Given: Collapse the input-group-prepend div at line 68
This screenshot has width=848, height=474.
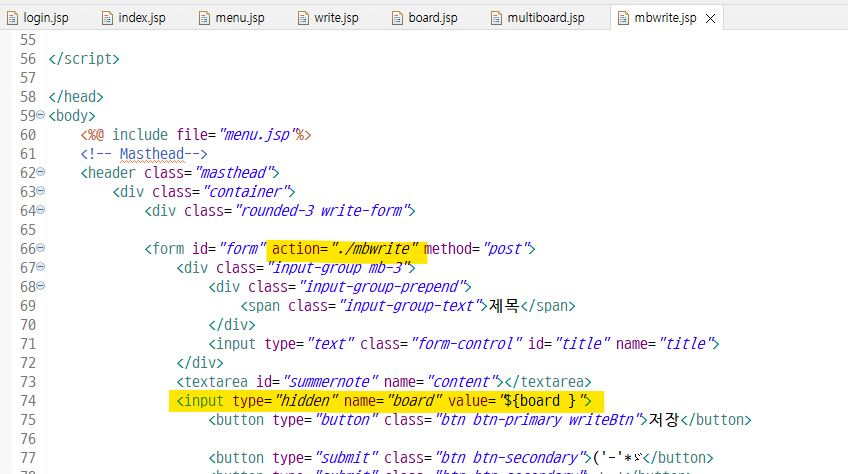Looking at the screenshot, I should click(41, 286).
